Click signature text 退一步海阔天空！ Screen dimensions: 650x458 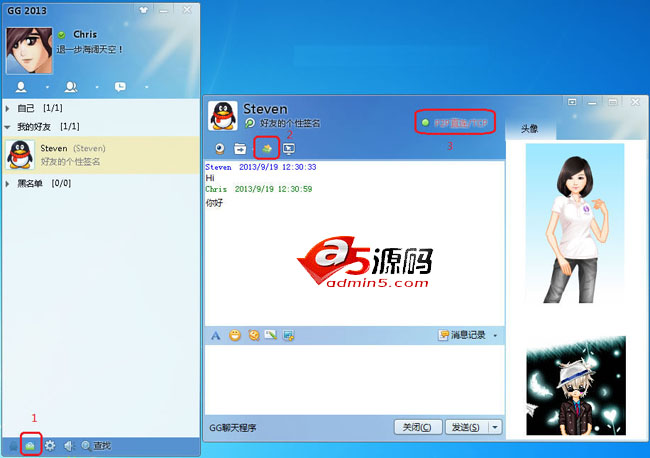tap(90, 49)
